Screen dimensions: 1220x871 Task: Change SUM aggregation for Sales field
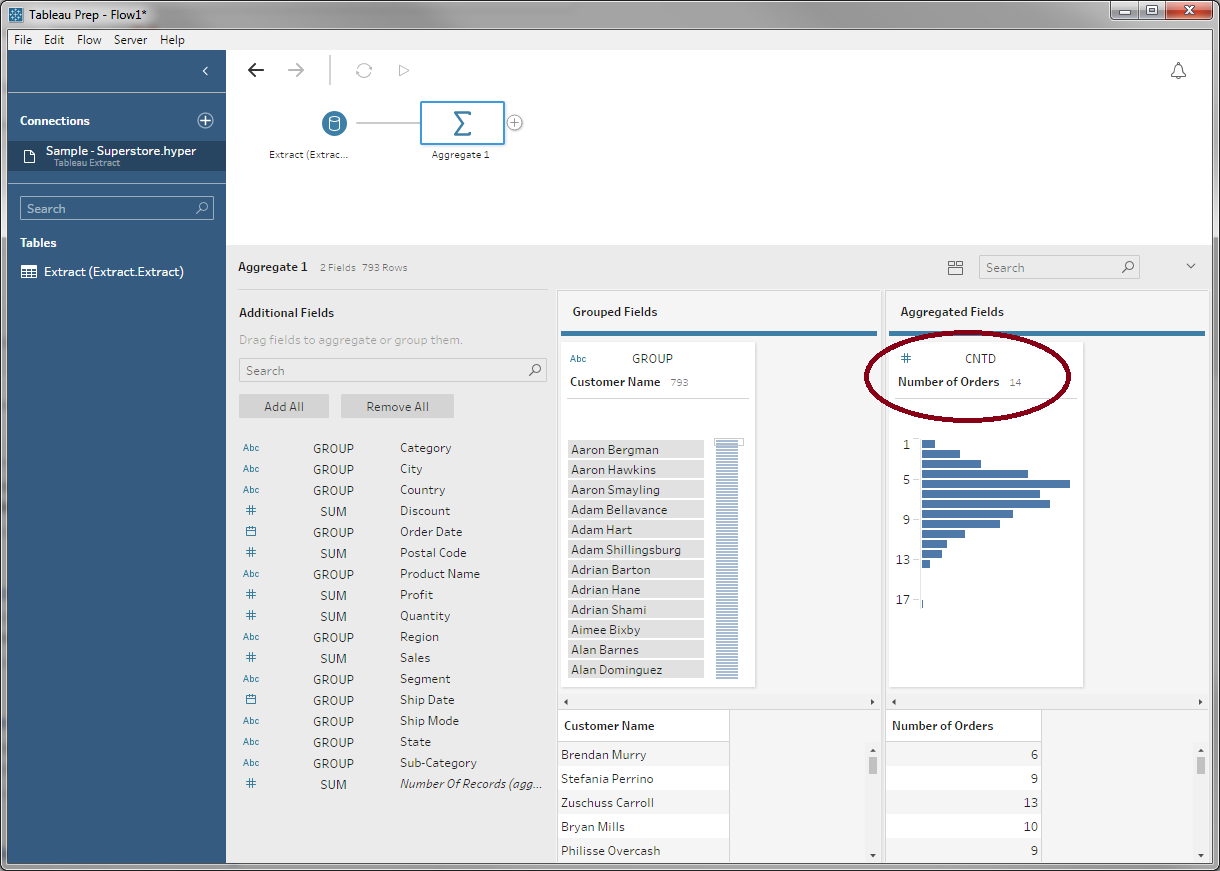(333, 658)
